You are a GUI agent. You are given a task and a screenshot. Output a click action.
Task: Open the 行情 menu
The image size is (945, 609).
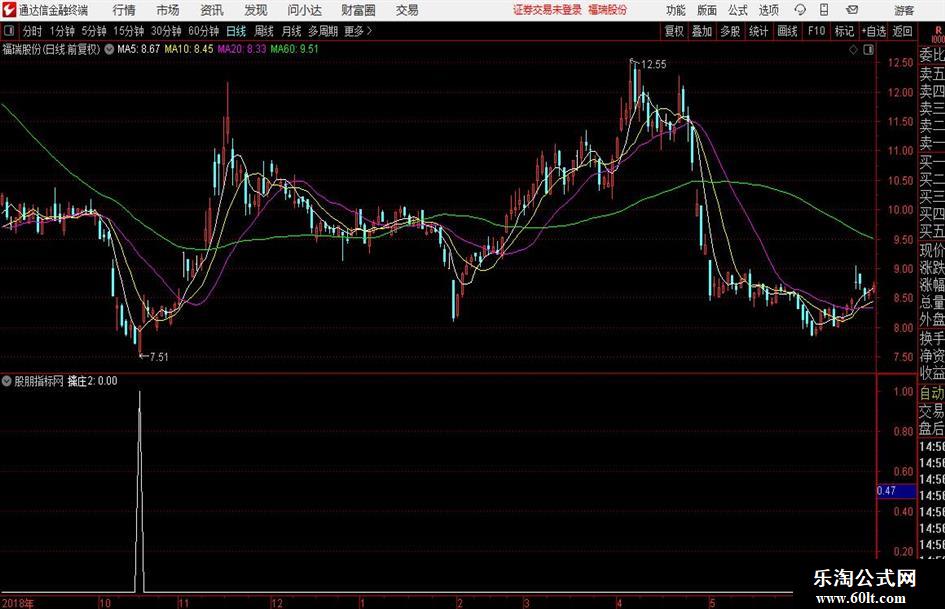pos(124,10)
